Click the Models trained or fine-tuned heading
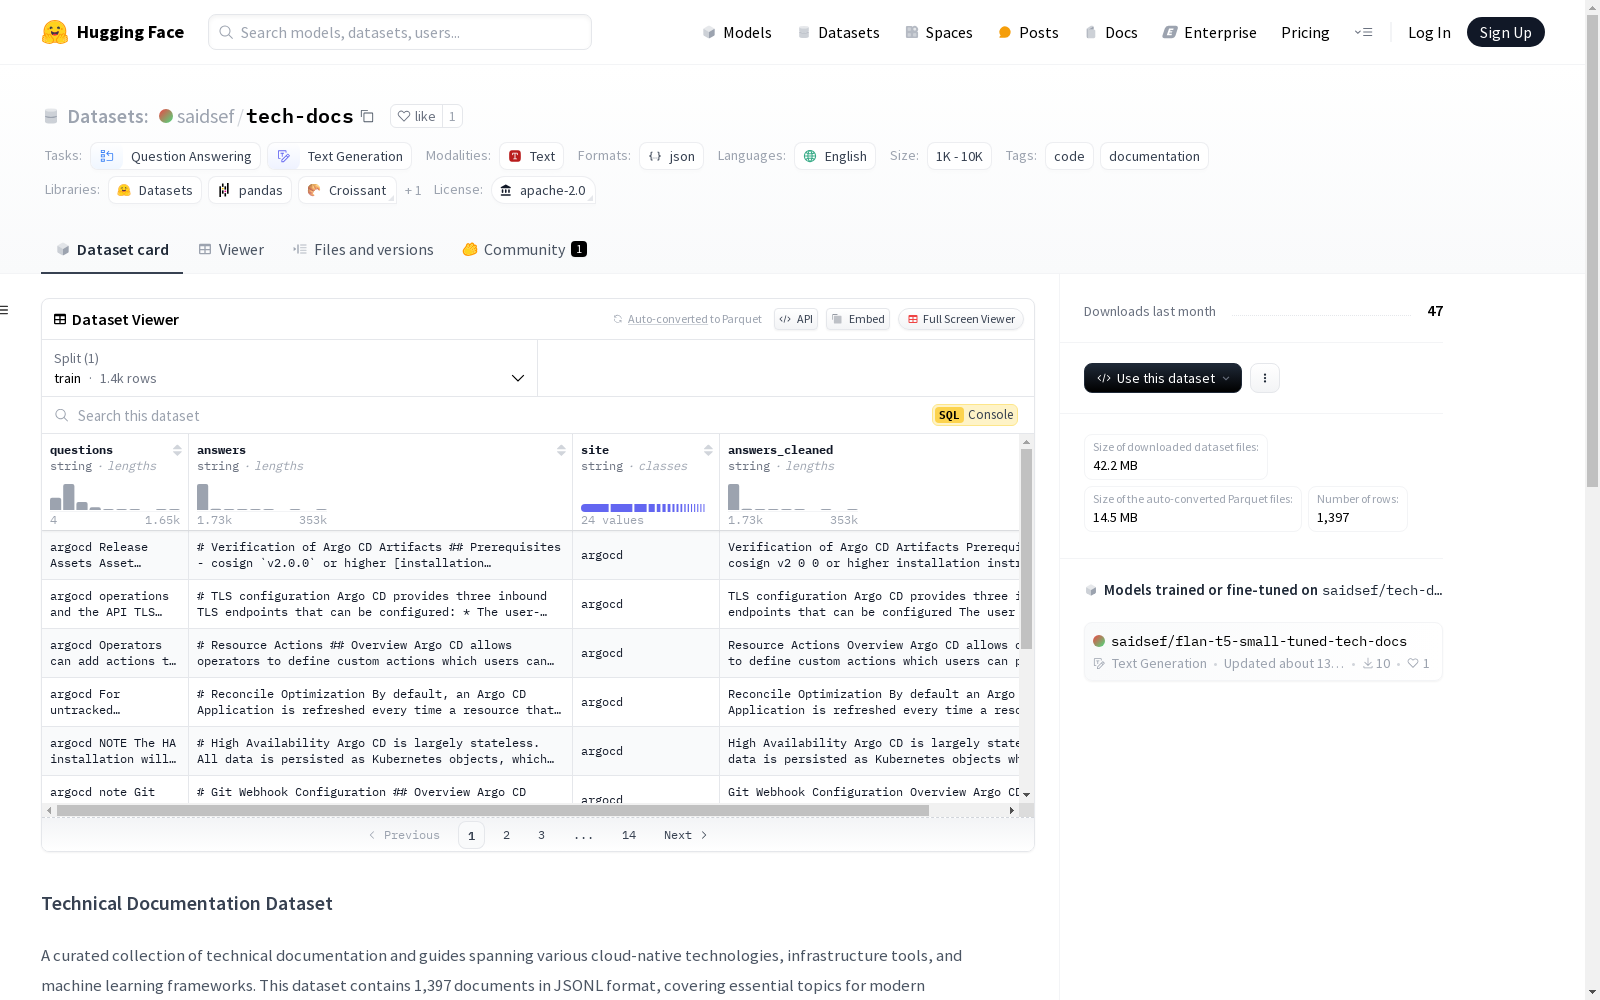The height and width of the screenshot is (1000, 1600). click(1263, 590)
